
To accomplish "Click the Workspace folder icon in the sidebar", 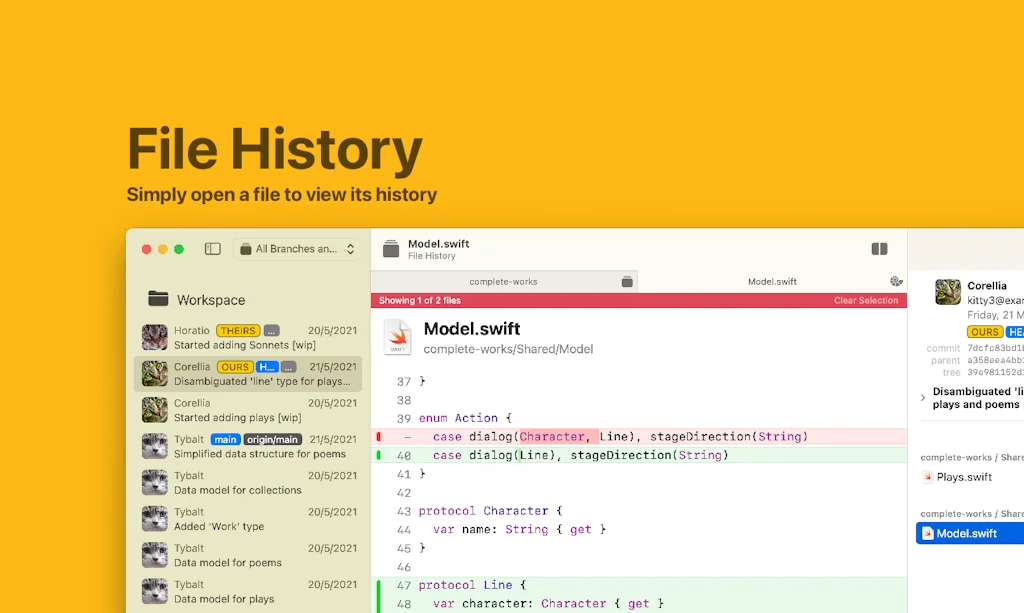I will [x=158, y=299].
